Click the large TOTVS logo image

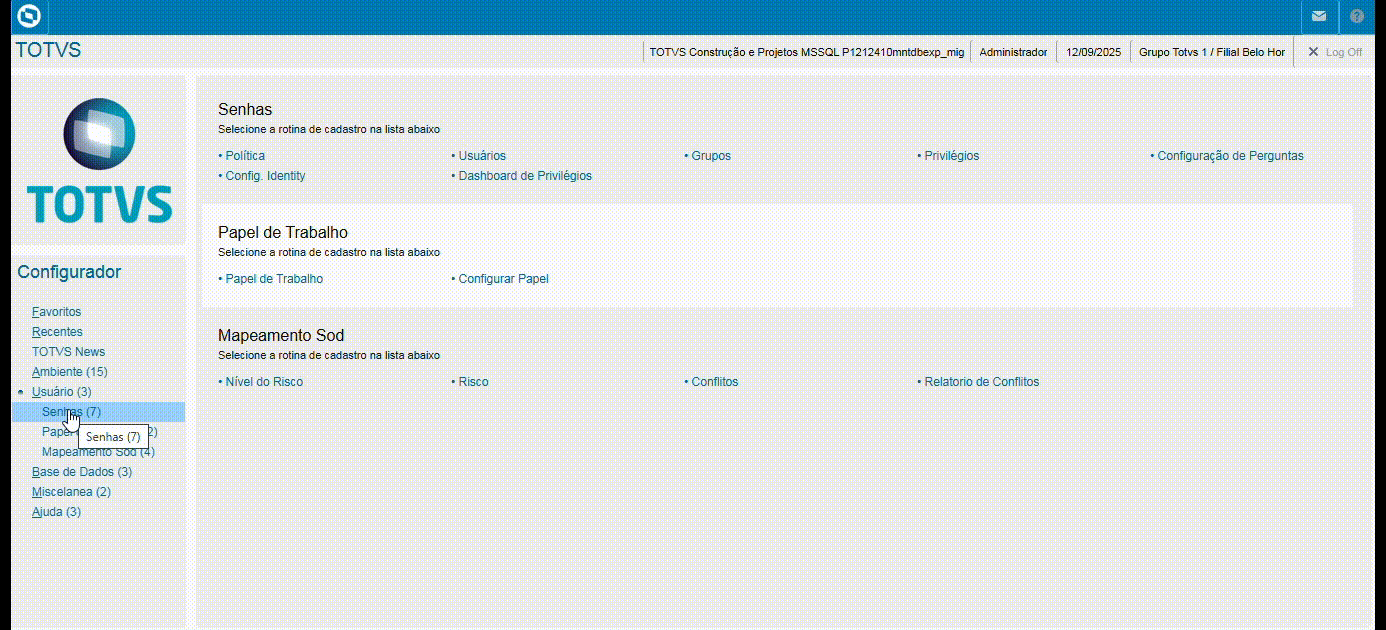click(x=99, y=160)
